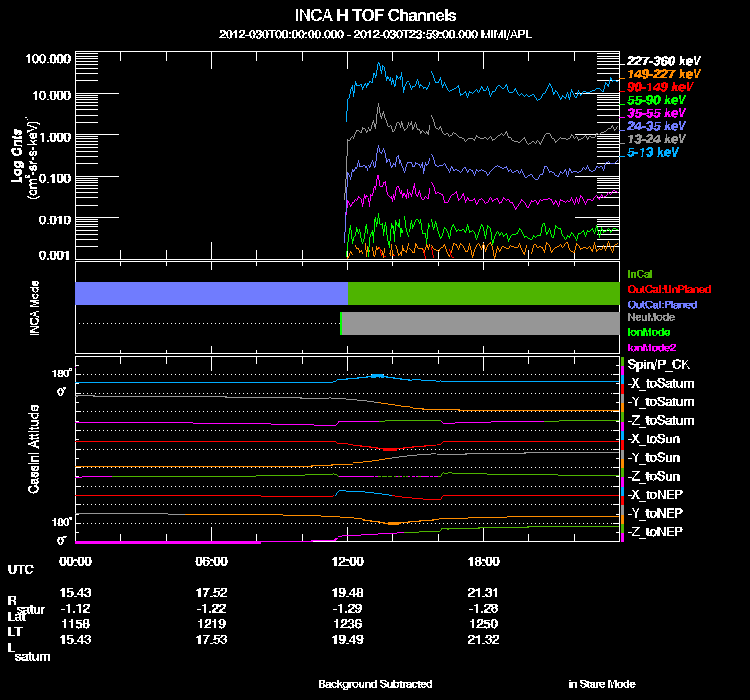The image size is (750, 700).
Task: Click the blue OutCal:Planed bar segment
Action: click(x=210, y=293)
